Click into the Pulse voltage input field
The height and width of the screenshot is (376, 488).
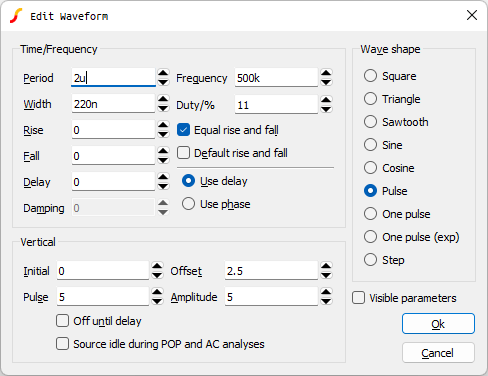(103, 297)
